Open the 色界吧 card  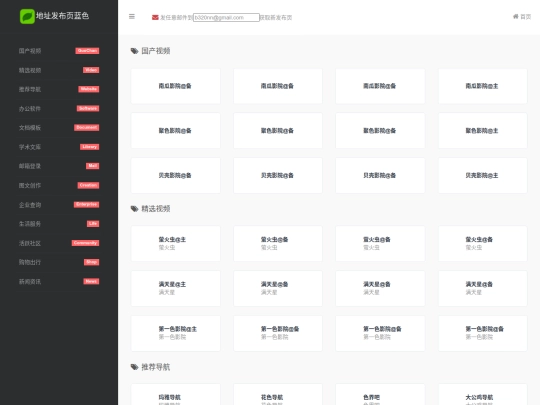380,395
